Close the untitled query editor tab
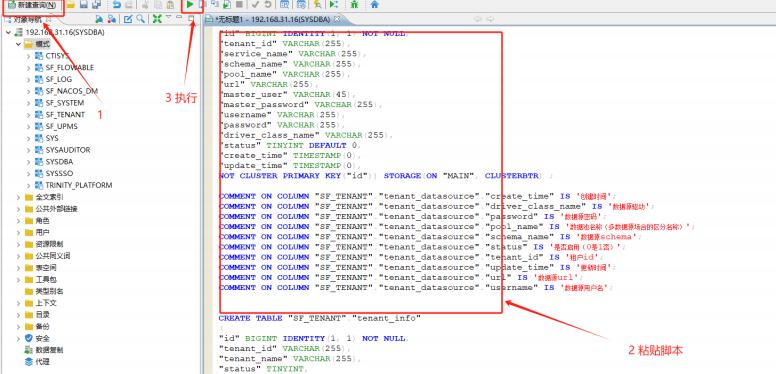 tap(338, 19)
